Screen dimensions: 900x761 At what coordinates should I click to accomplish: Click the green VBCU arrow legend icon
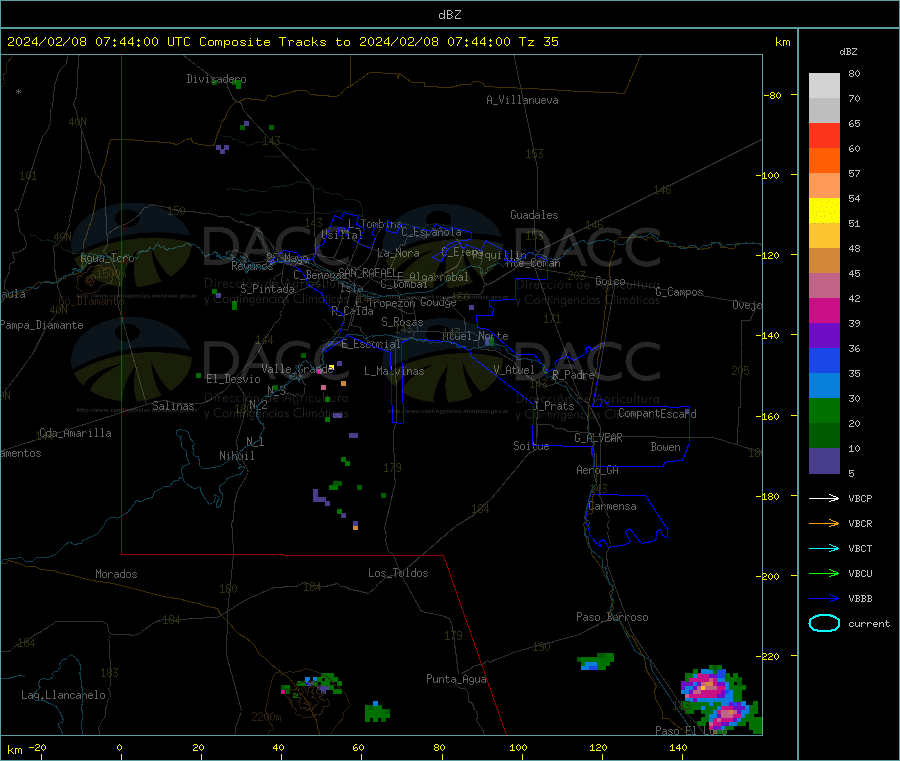coord(824,573)
